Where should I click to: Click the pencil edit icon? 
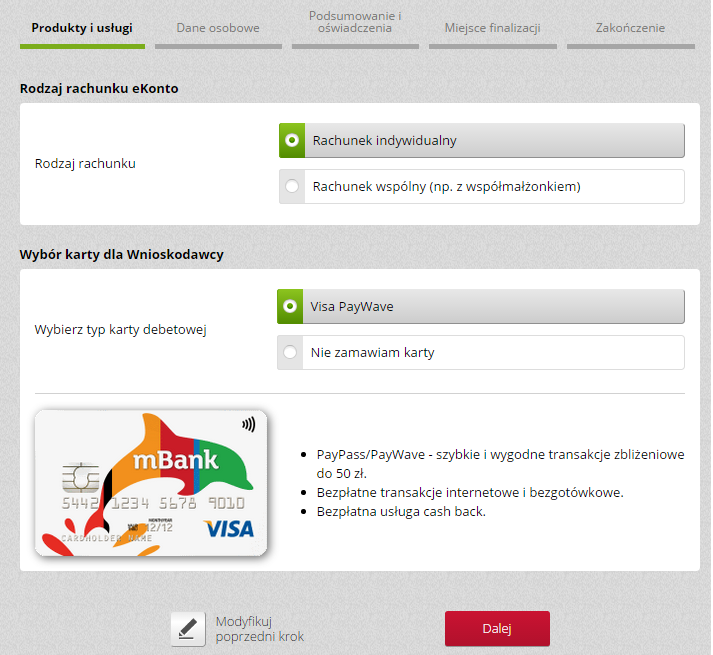coord(188,629)
